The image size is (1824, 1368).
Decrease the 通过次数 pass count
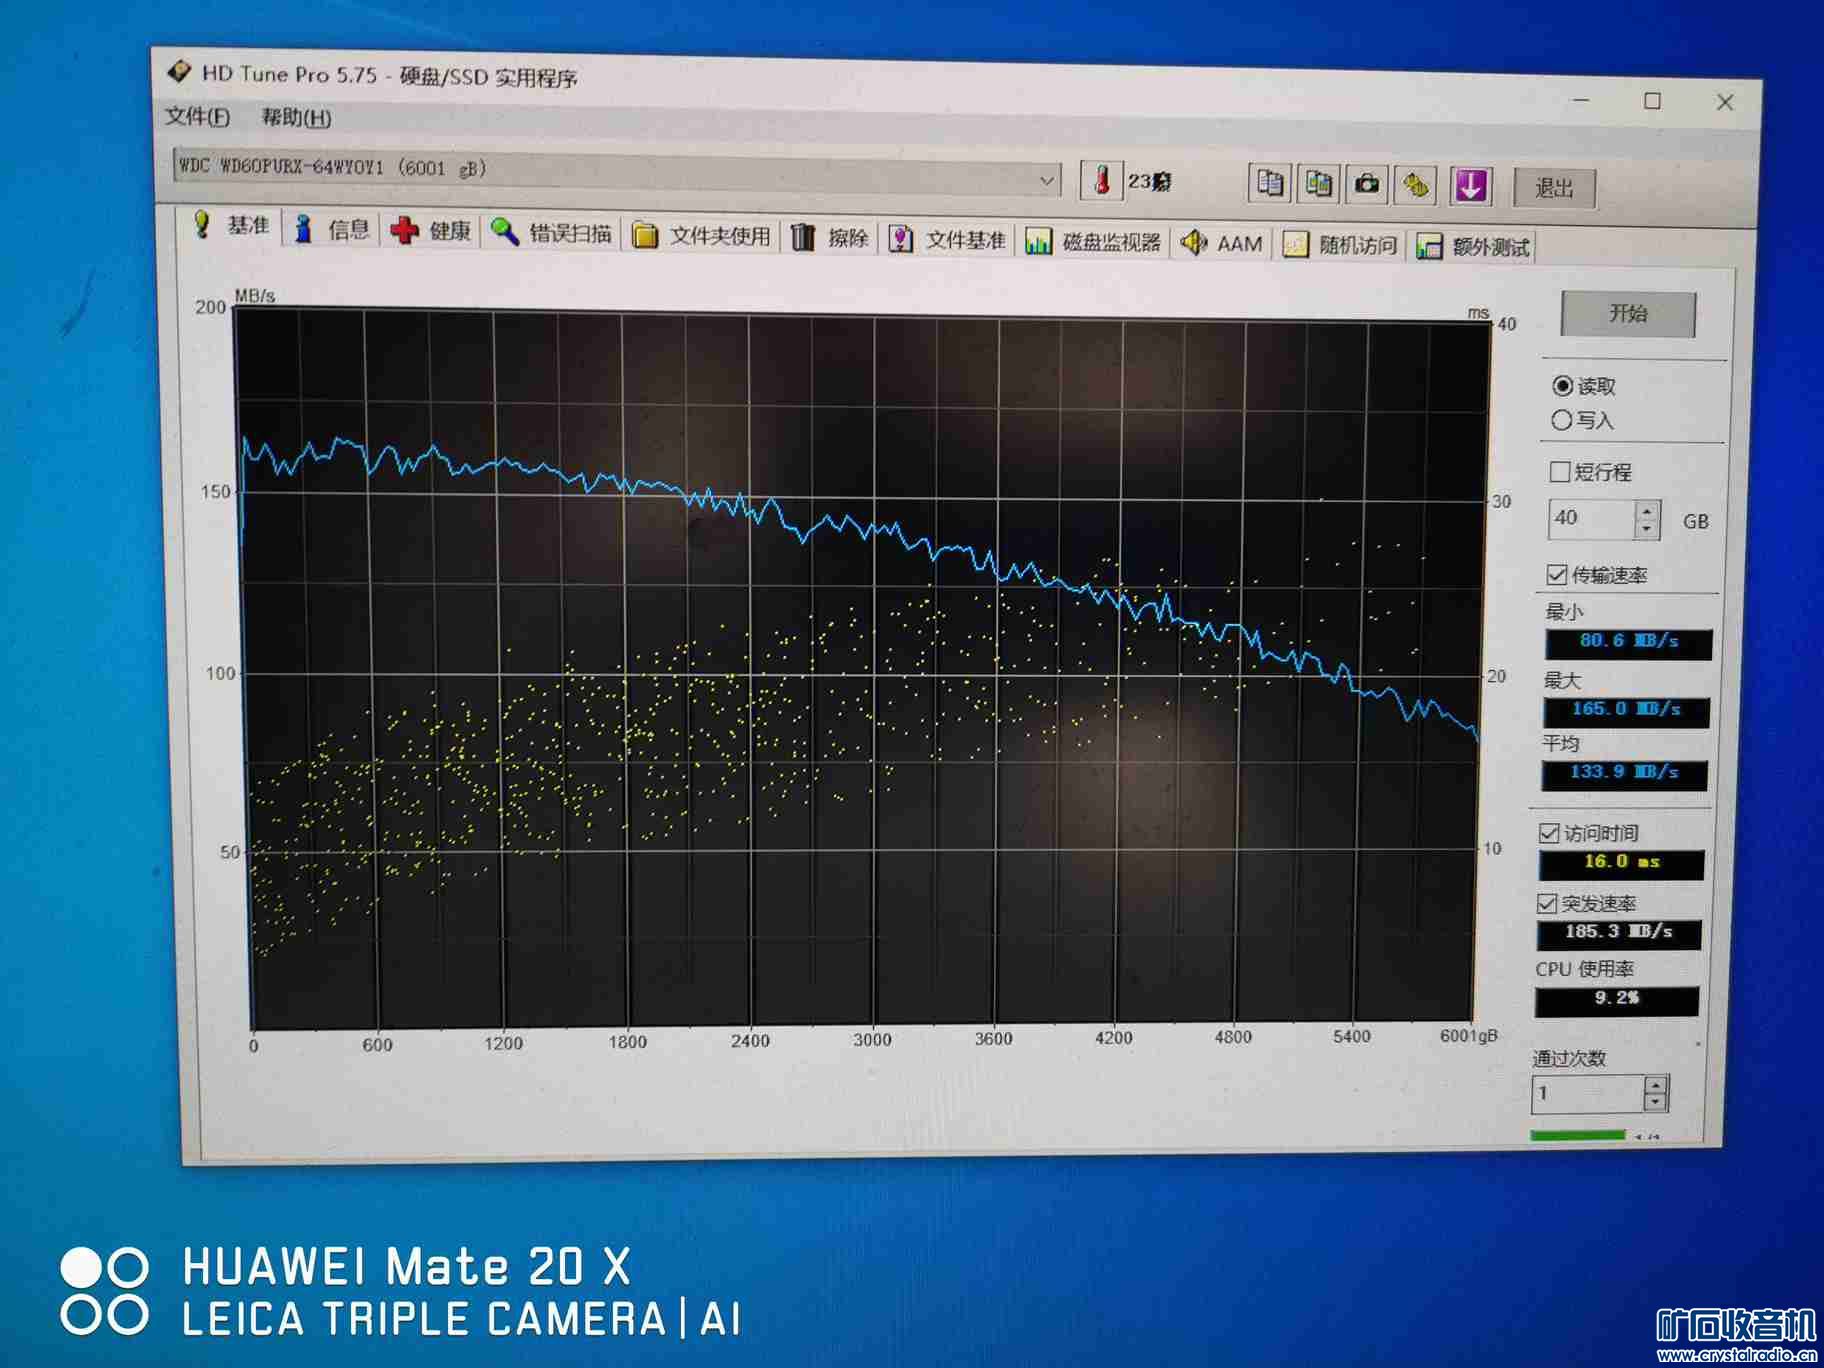[1656, 1101]
